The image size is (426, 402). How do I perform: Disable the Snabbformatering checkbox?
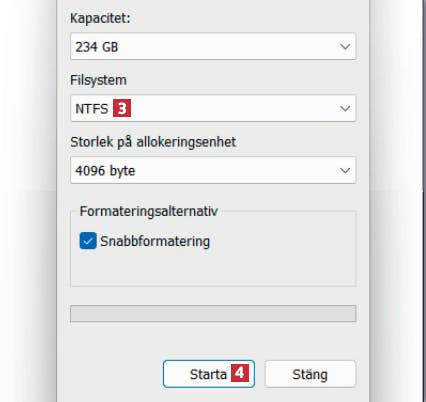point(88,241)
